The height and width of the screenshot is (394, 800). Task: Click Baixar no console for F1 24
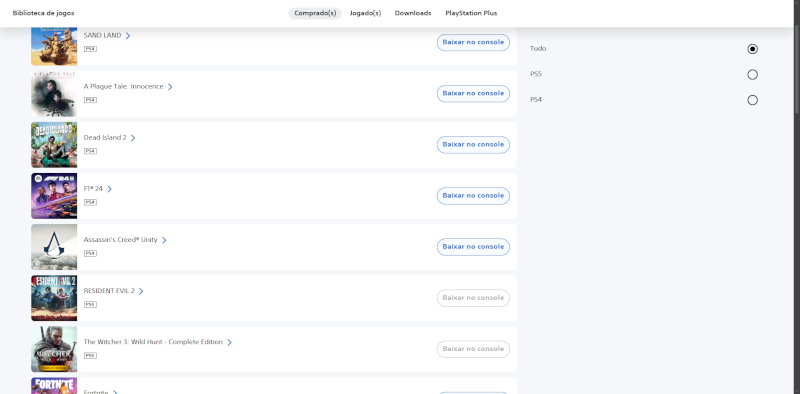click(x=473, y=195)
